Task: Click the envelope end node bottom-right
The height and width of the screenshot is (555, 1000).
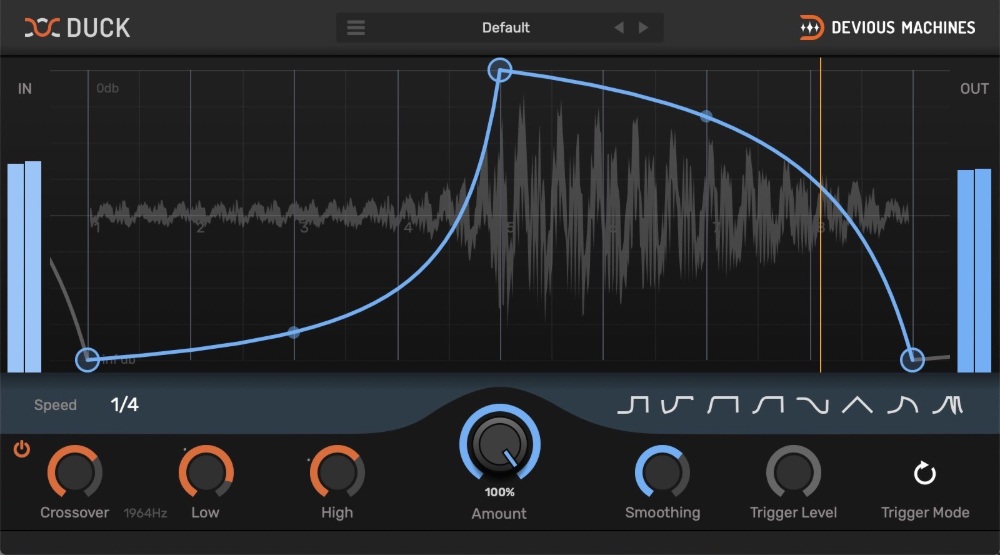Action: [912, 360]
